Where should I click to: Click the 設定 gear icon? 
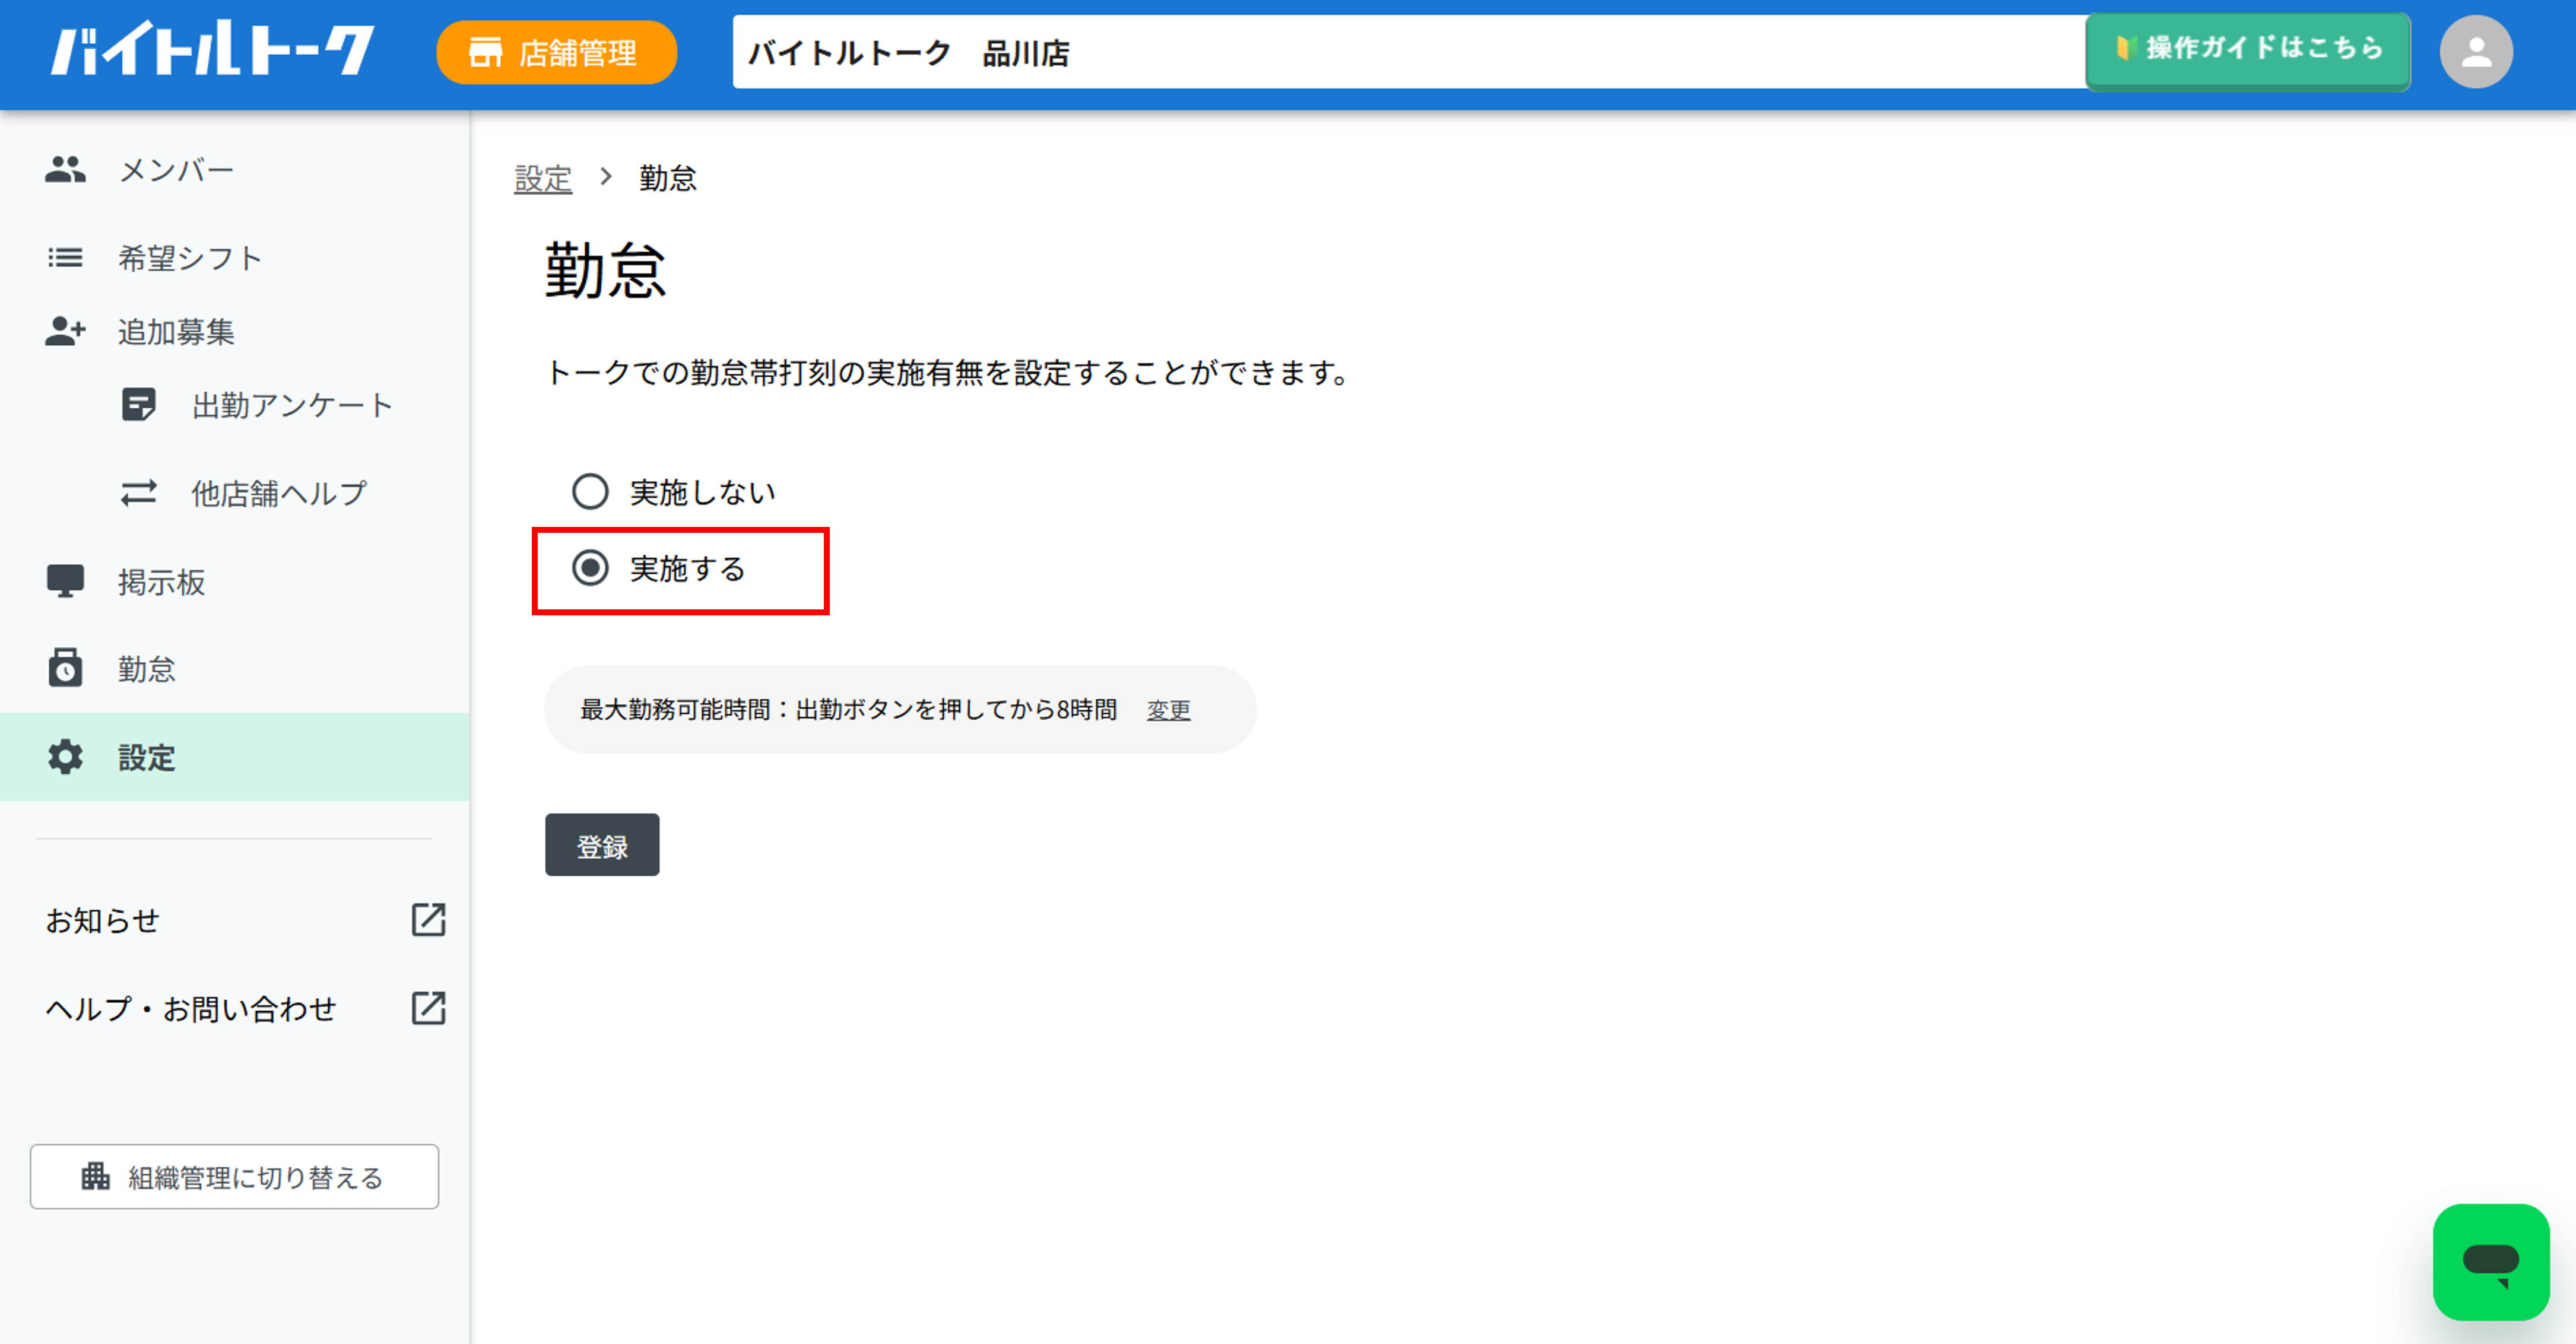tap(65, 757)
